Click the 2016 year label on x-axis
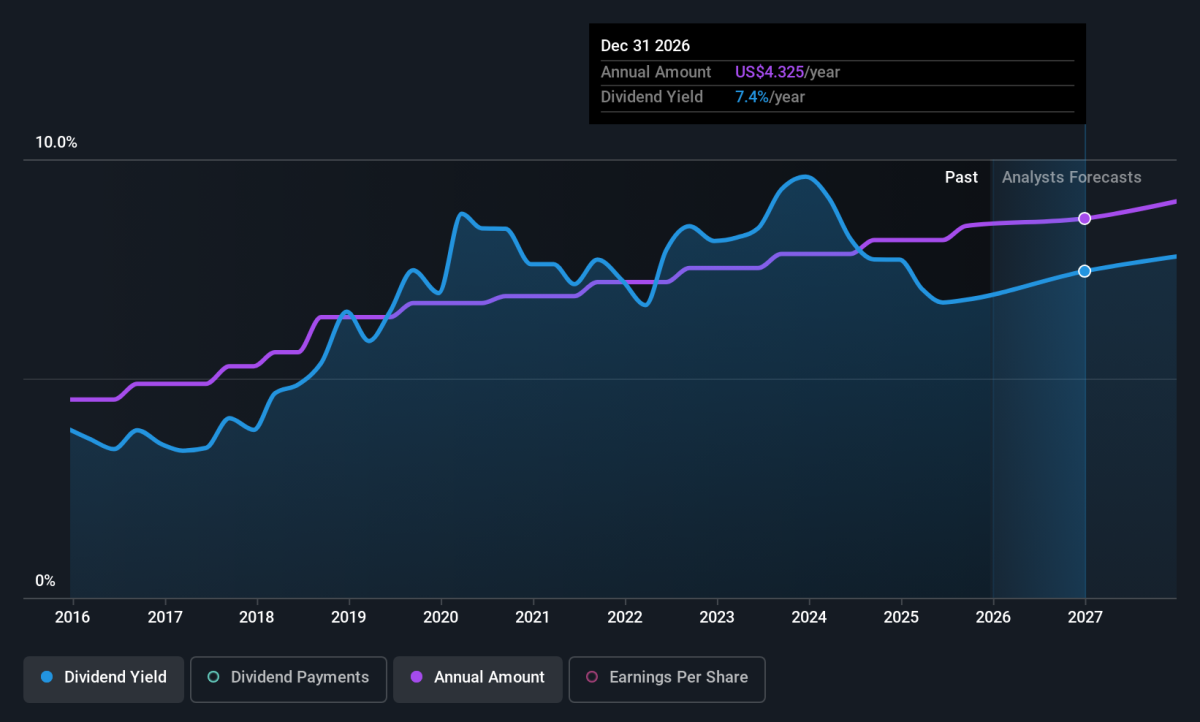The width and height of the screenshot is (1200, 722). point(73,616)
